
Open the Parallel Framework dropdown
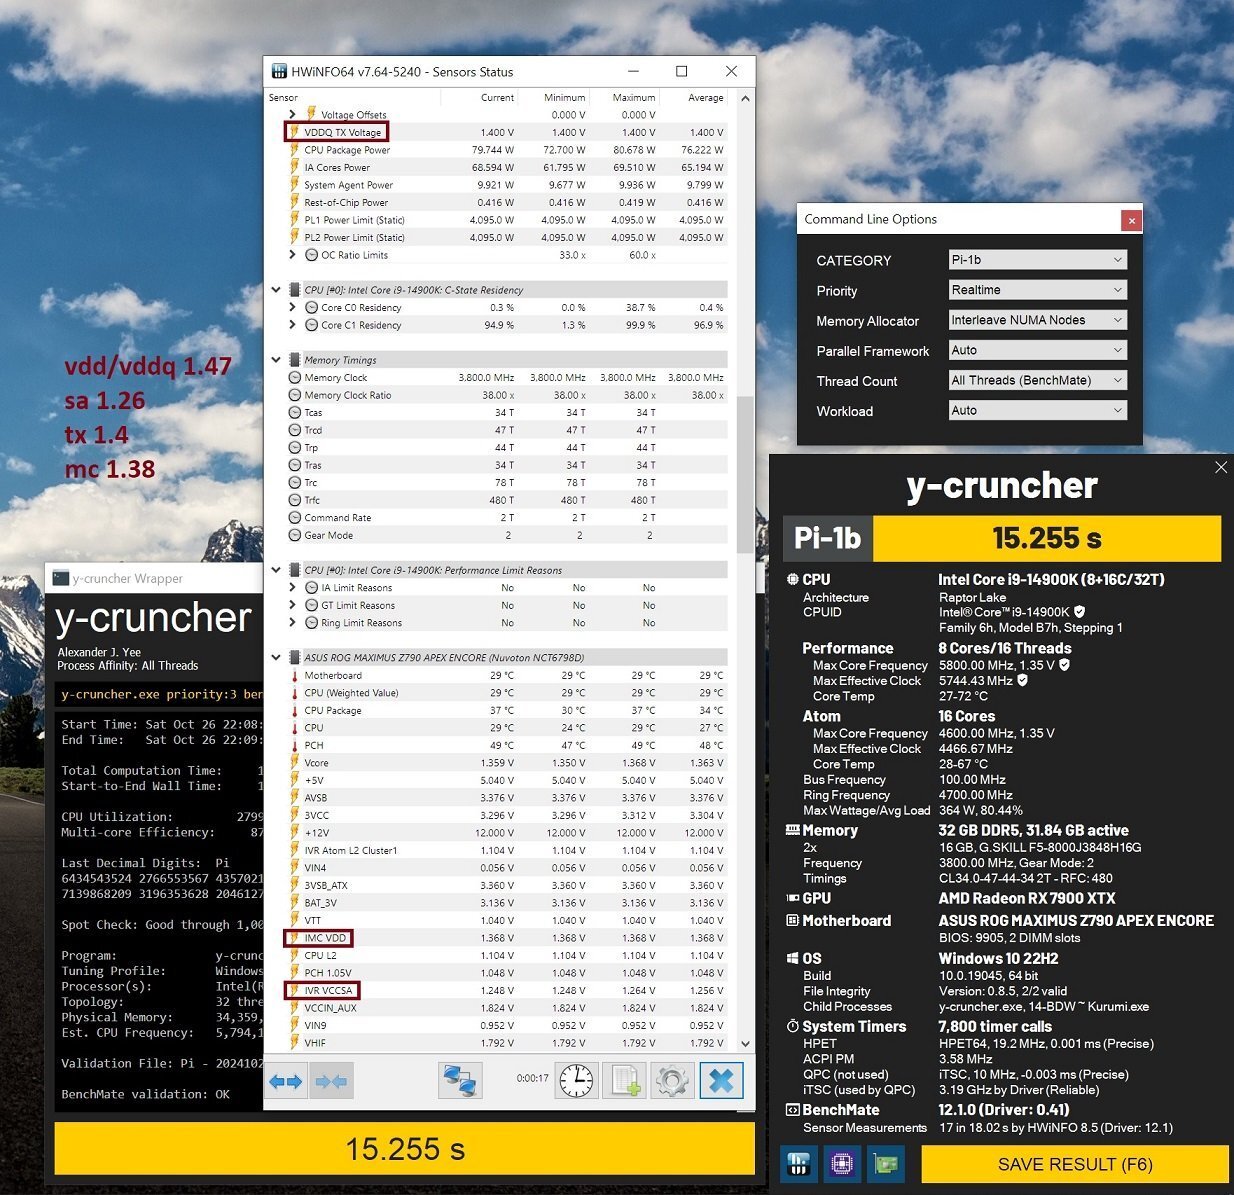tap(1037, 350)
